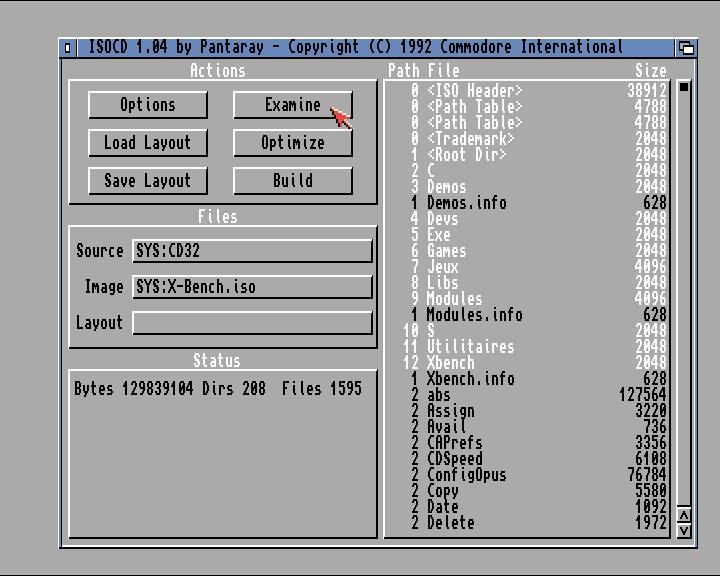Viewport: 720px width, 576px height.
Task: Click the window close gadget
Action: coord(68,47)
